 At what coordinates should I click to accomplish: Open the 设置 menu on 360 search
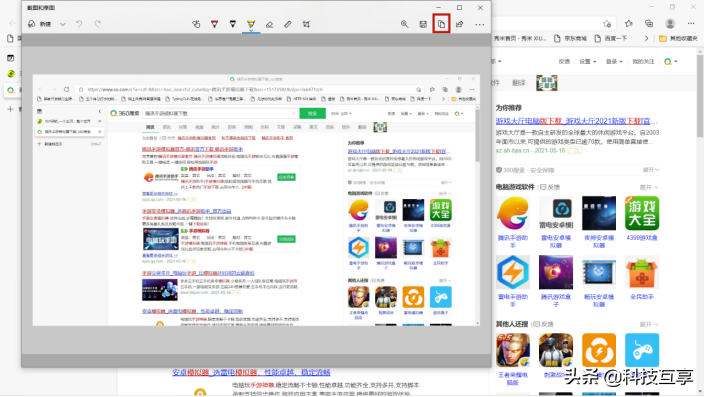click(588, 62)
